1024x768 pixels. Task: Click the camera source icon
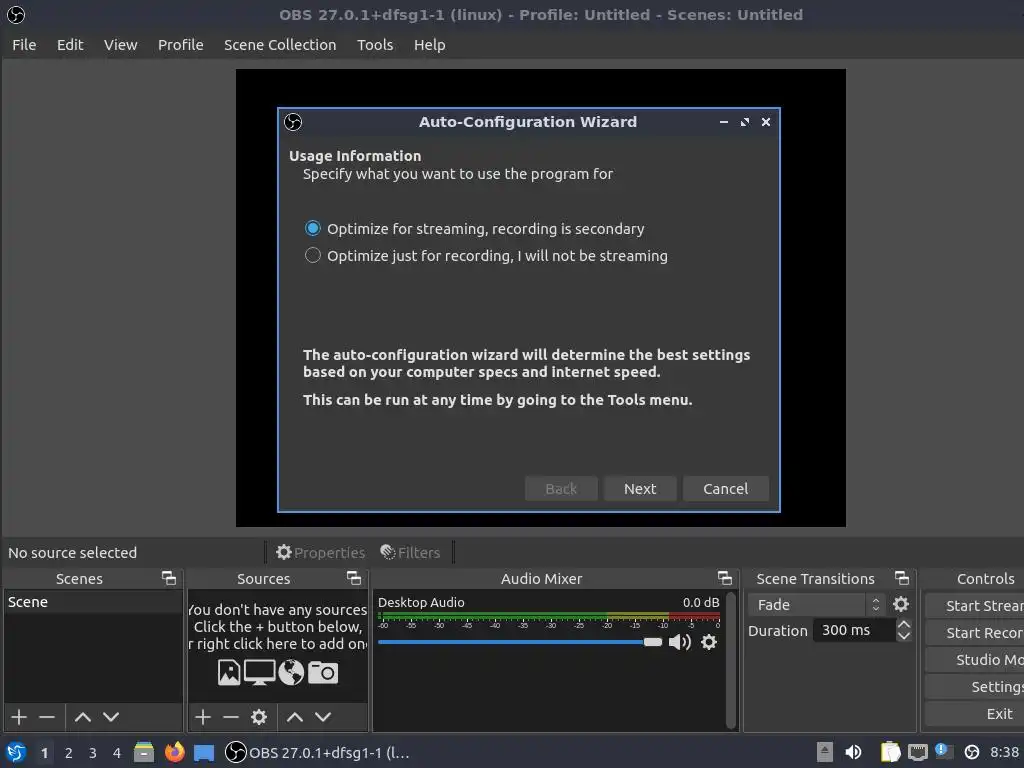[x=323, y=673]
